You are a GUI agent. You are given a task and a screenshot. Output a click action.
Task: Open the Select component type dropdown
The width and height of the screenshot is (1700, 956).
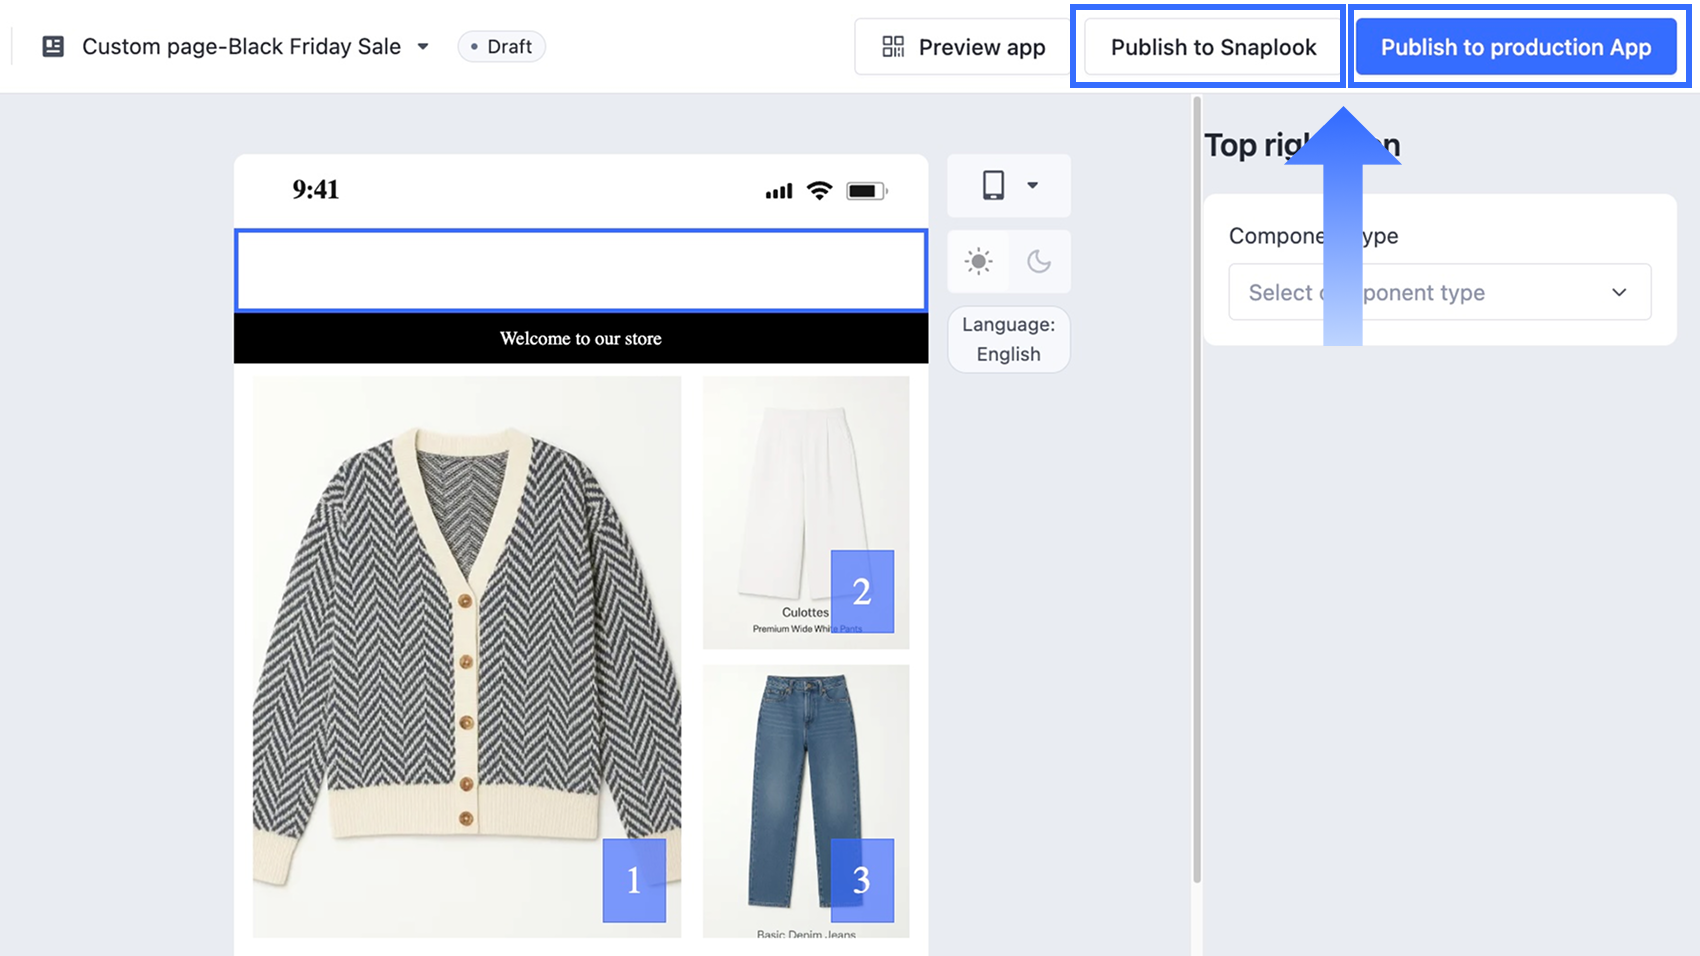[1440, 292]
